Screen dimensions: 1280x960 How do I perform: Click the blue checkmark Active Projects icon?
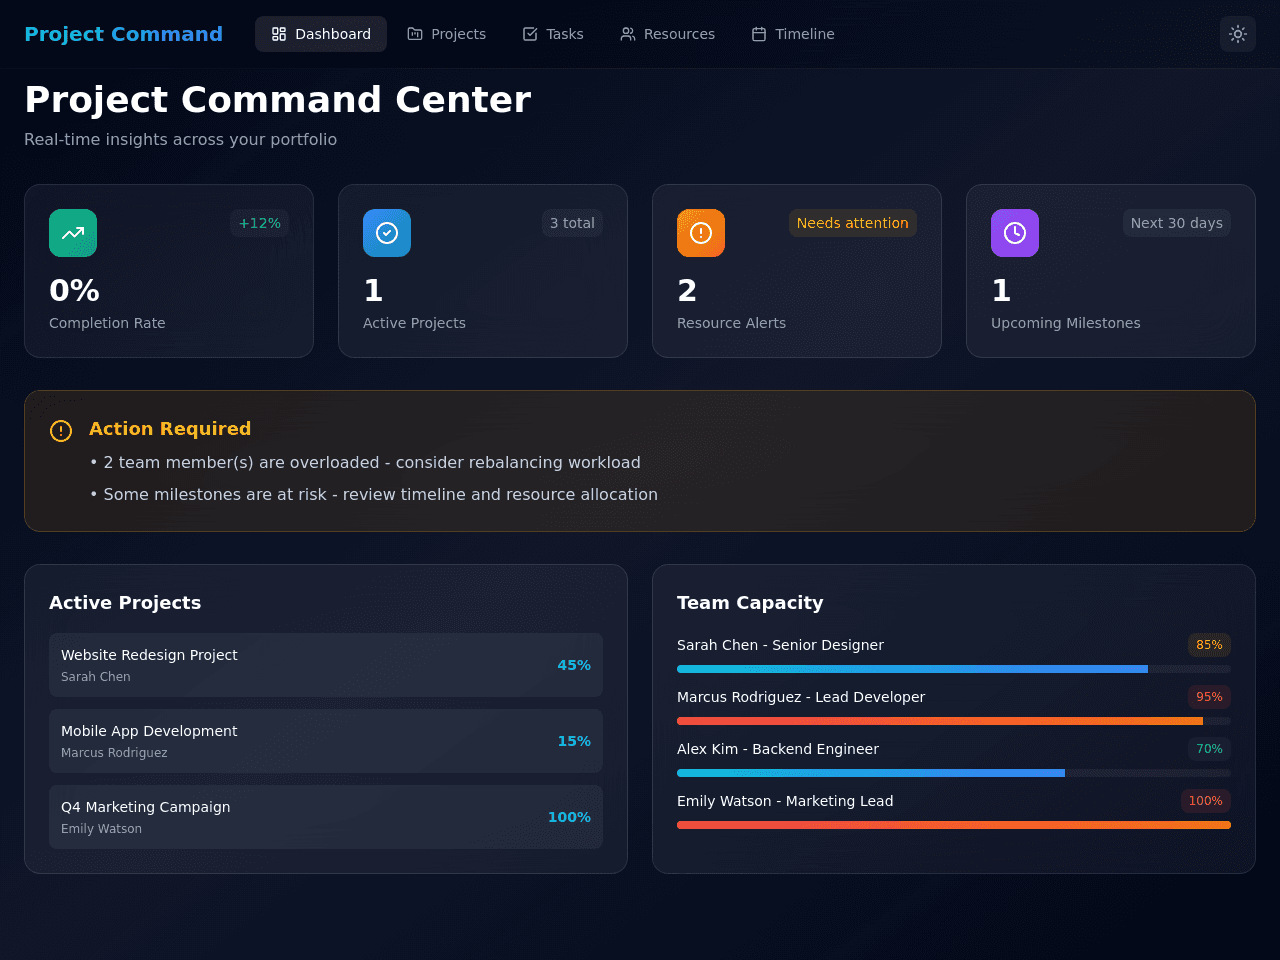point(387,233)
